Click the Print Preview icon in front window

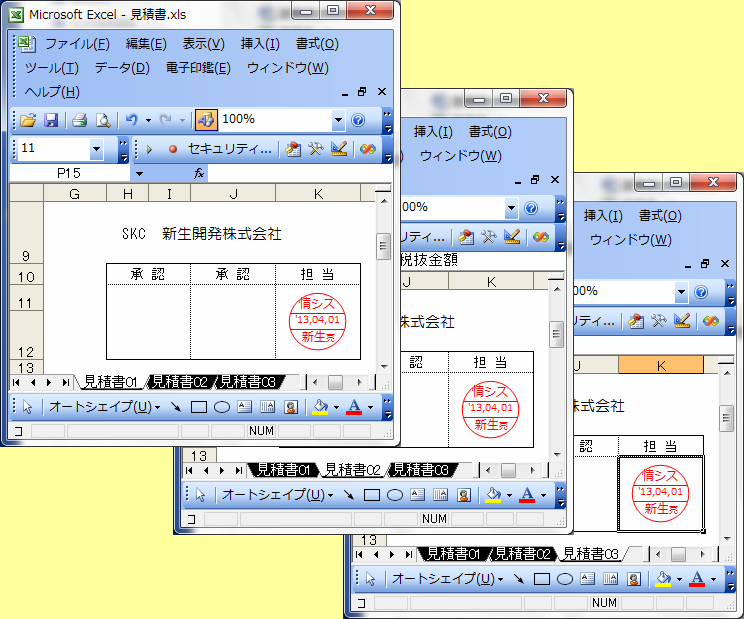[x=102, y=120]
